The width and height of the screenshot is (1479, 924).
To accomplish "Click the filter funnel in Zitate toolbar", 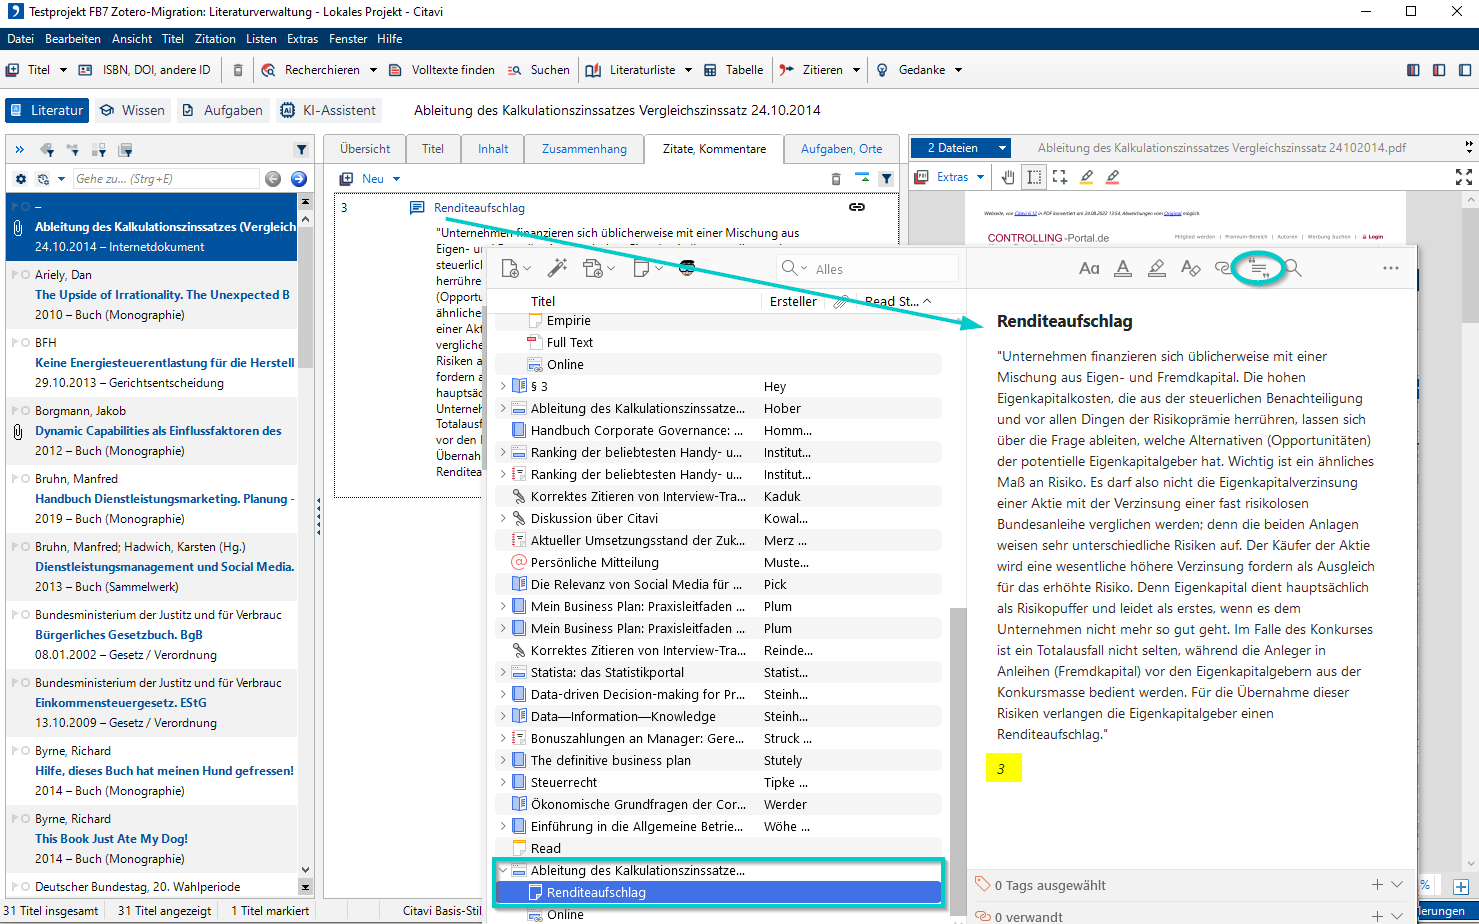I will tap(886, 179).
